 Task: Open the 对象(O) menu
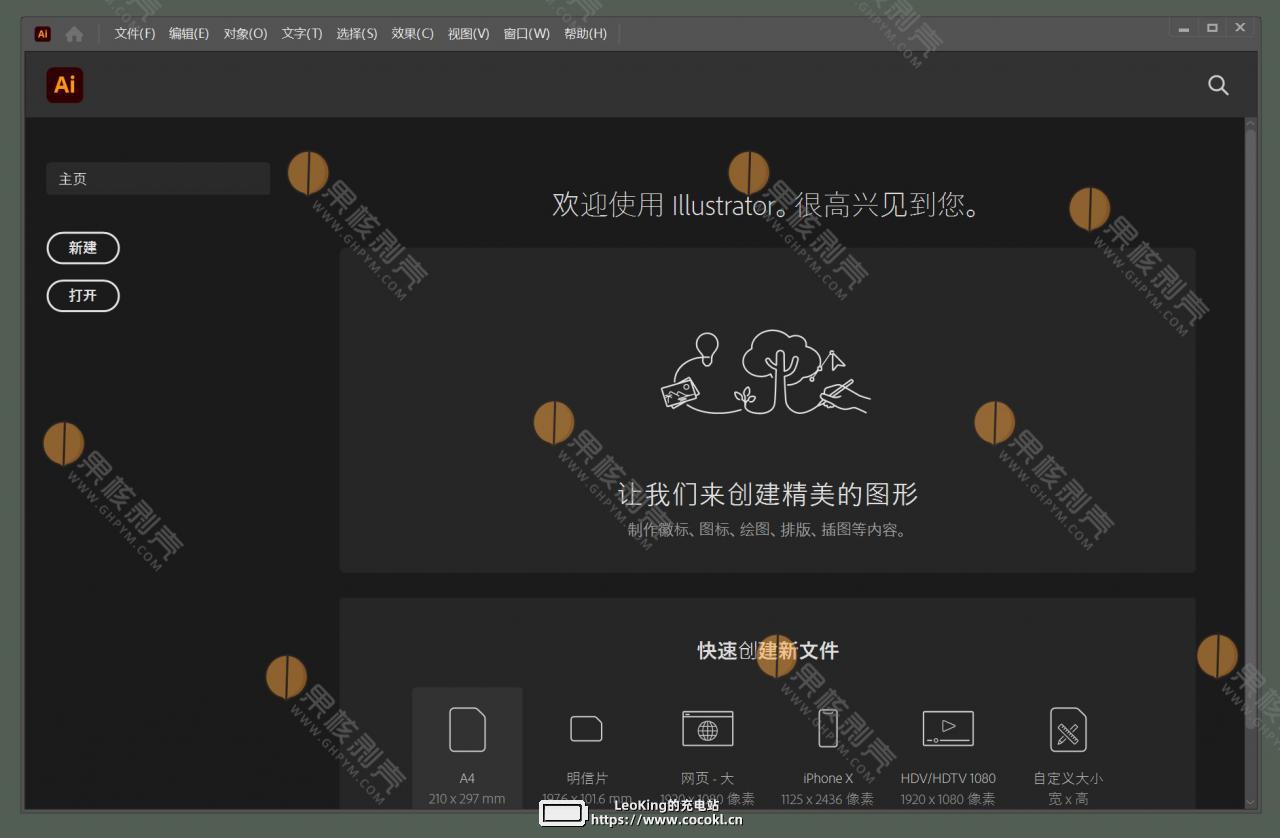click(x=245, y=33)
